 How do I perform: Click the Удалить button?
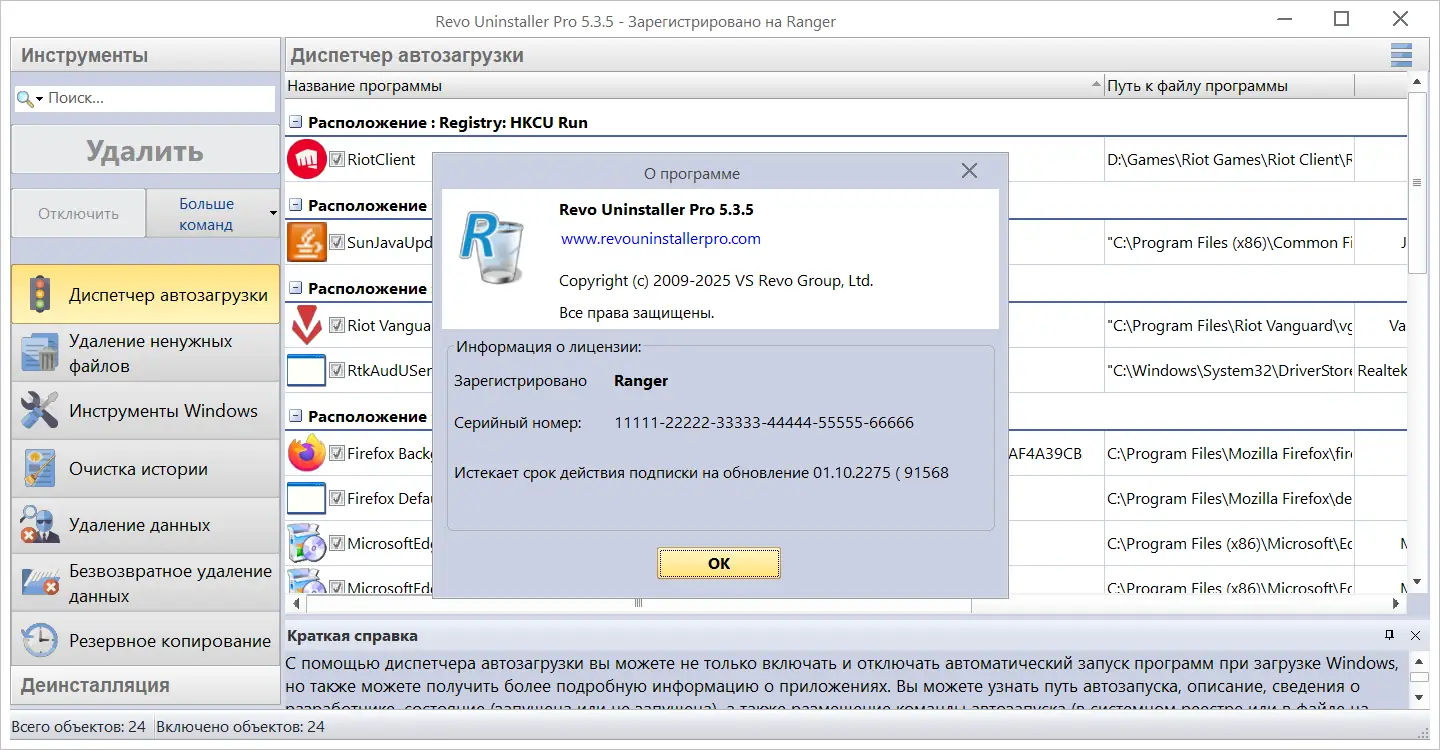[145, 151]
